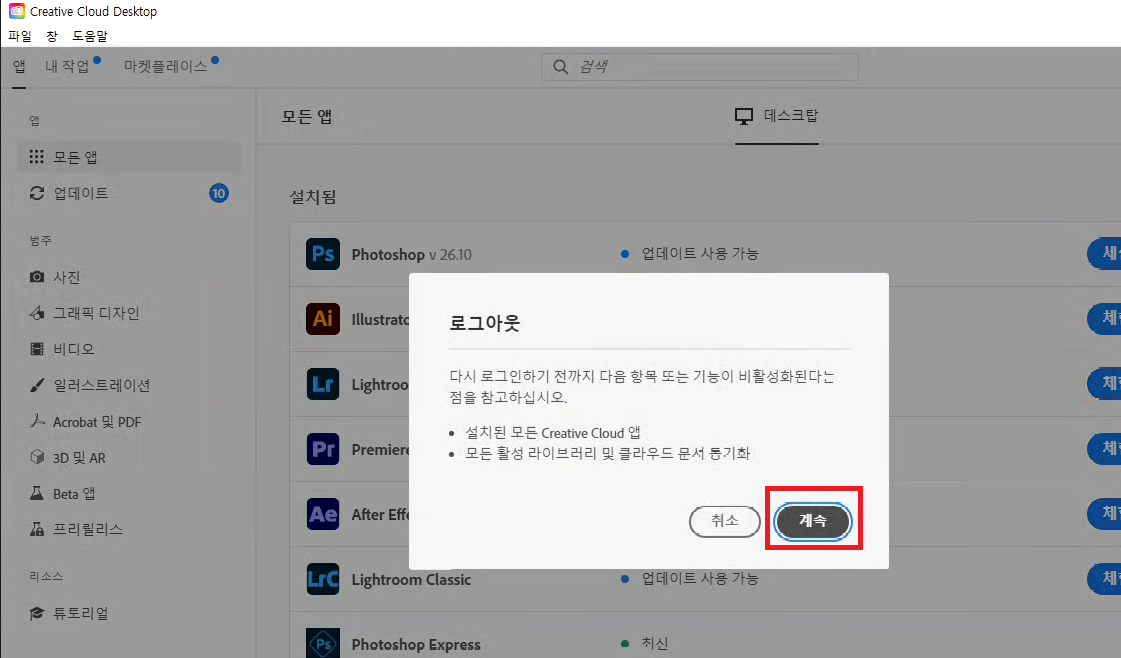Click the Illustrator app icon
Viewport: 1121px width, 658px height.
point(322,319)
